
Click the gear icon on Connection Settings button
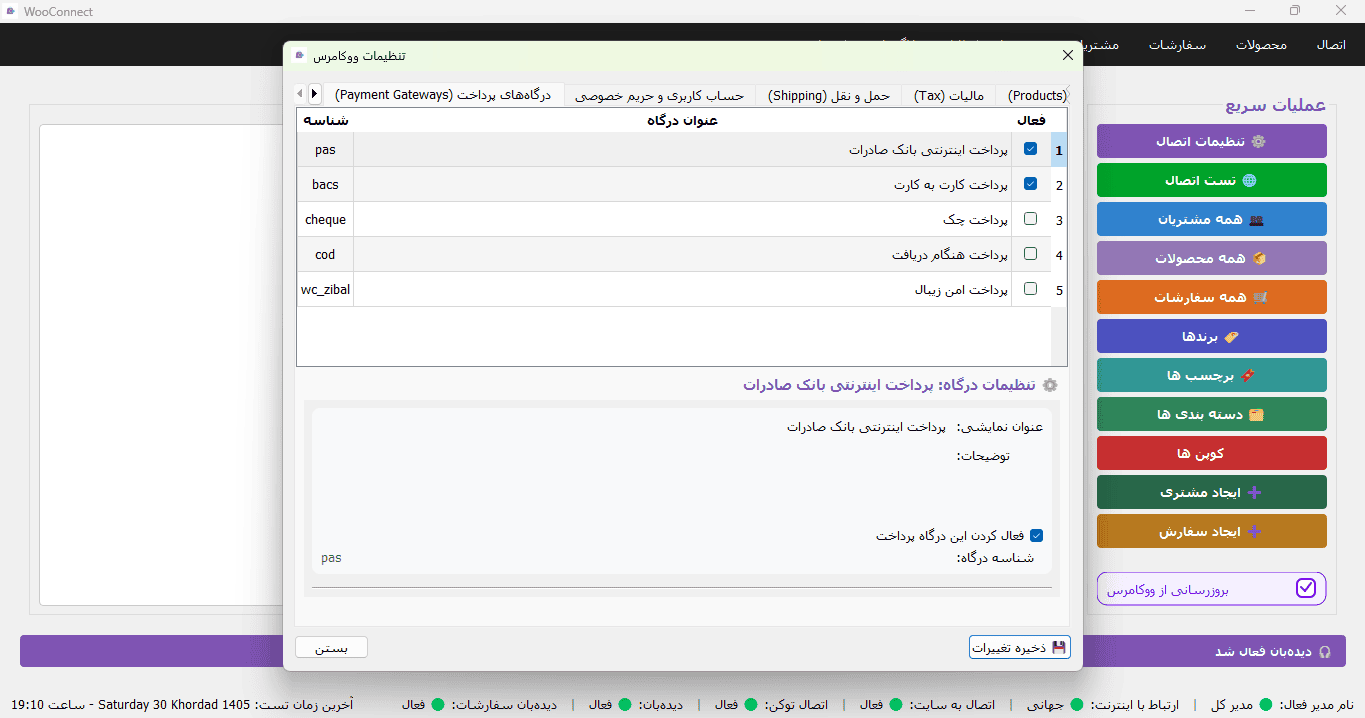tap(1258, 142)
